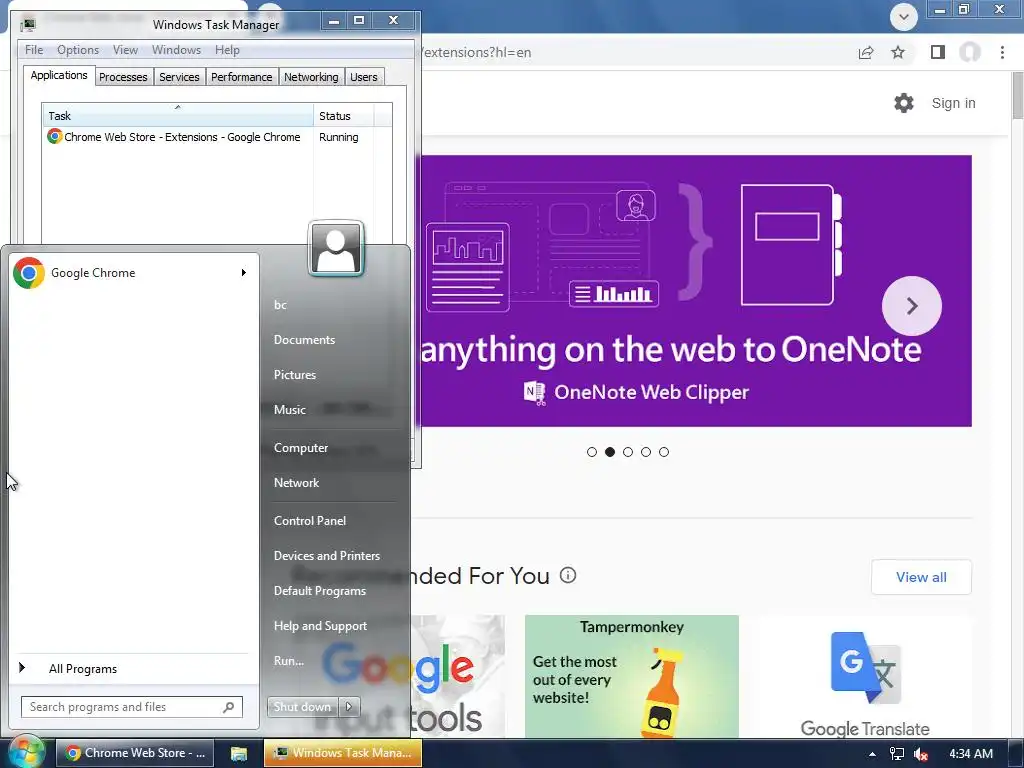Open File Explorer from the taskbar
This screenshot has height=768, width=1024.
tap(239, 754)
